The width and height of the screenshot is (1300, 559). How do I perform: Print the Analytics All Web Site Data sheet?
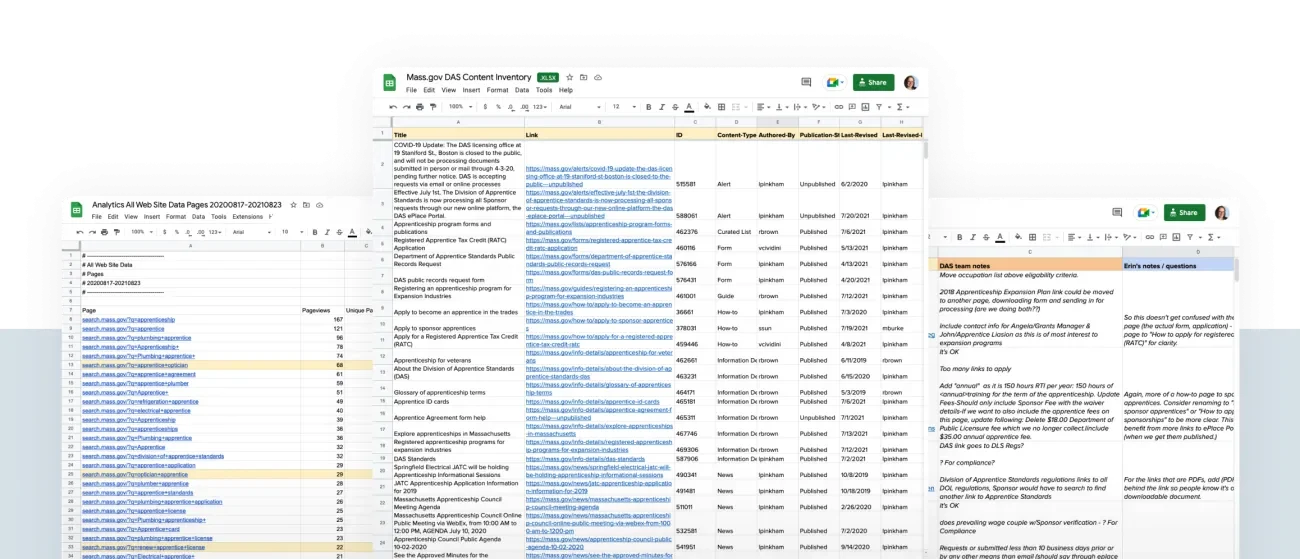pos(104,232)
